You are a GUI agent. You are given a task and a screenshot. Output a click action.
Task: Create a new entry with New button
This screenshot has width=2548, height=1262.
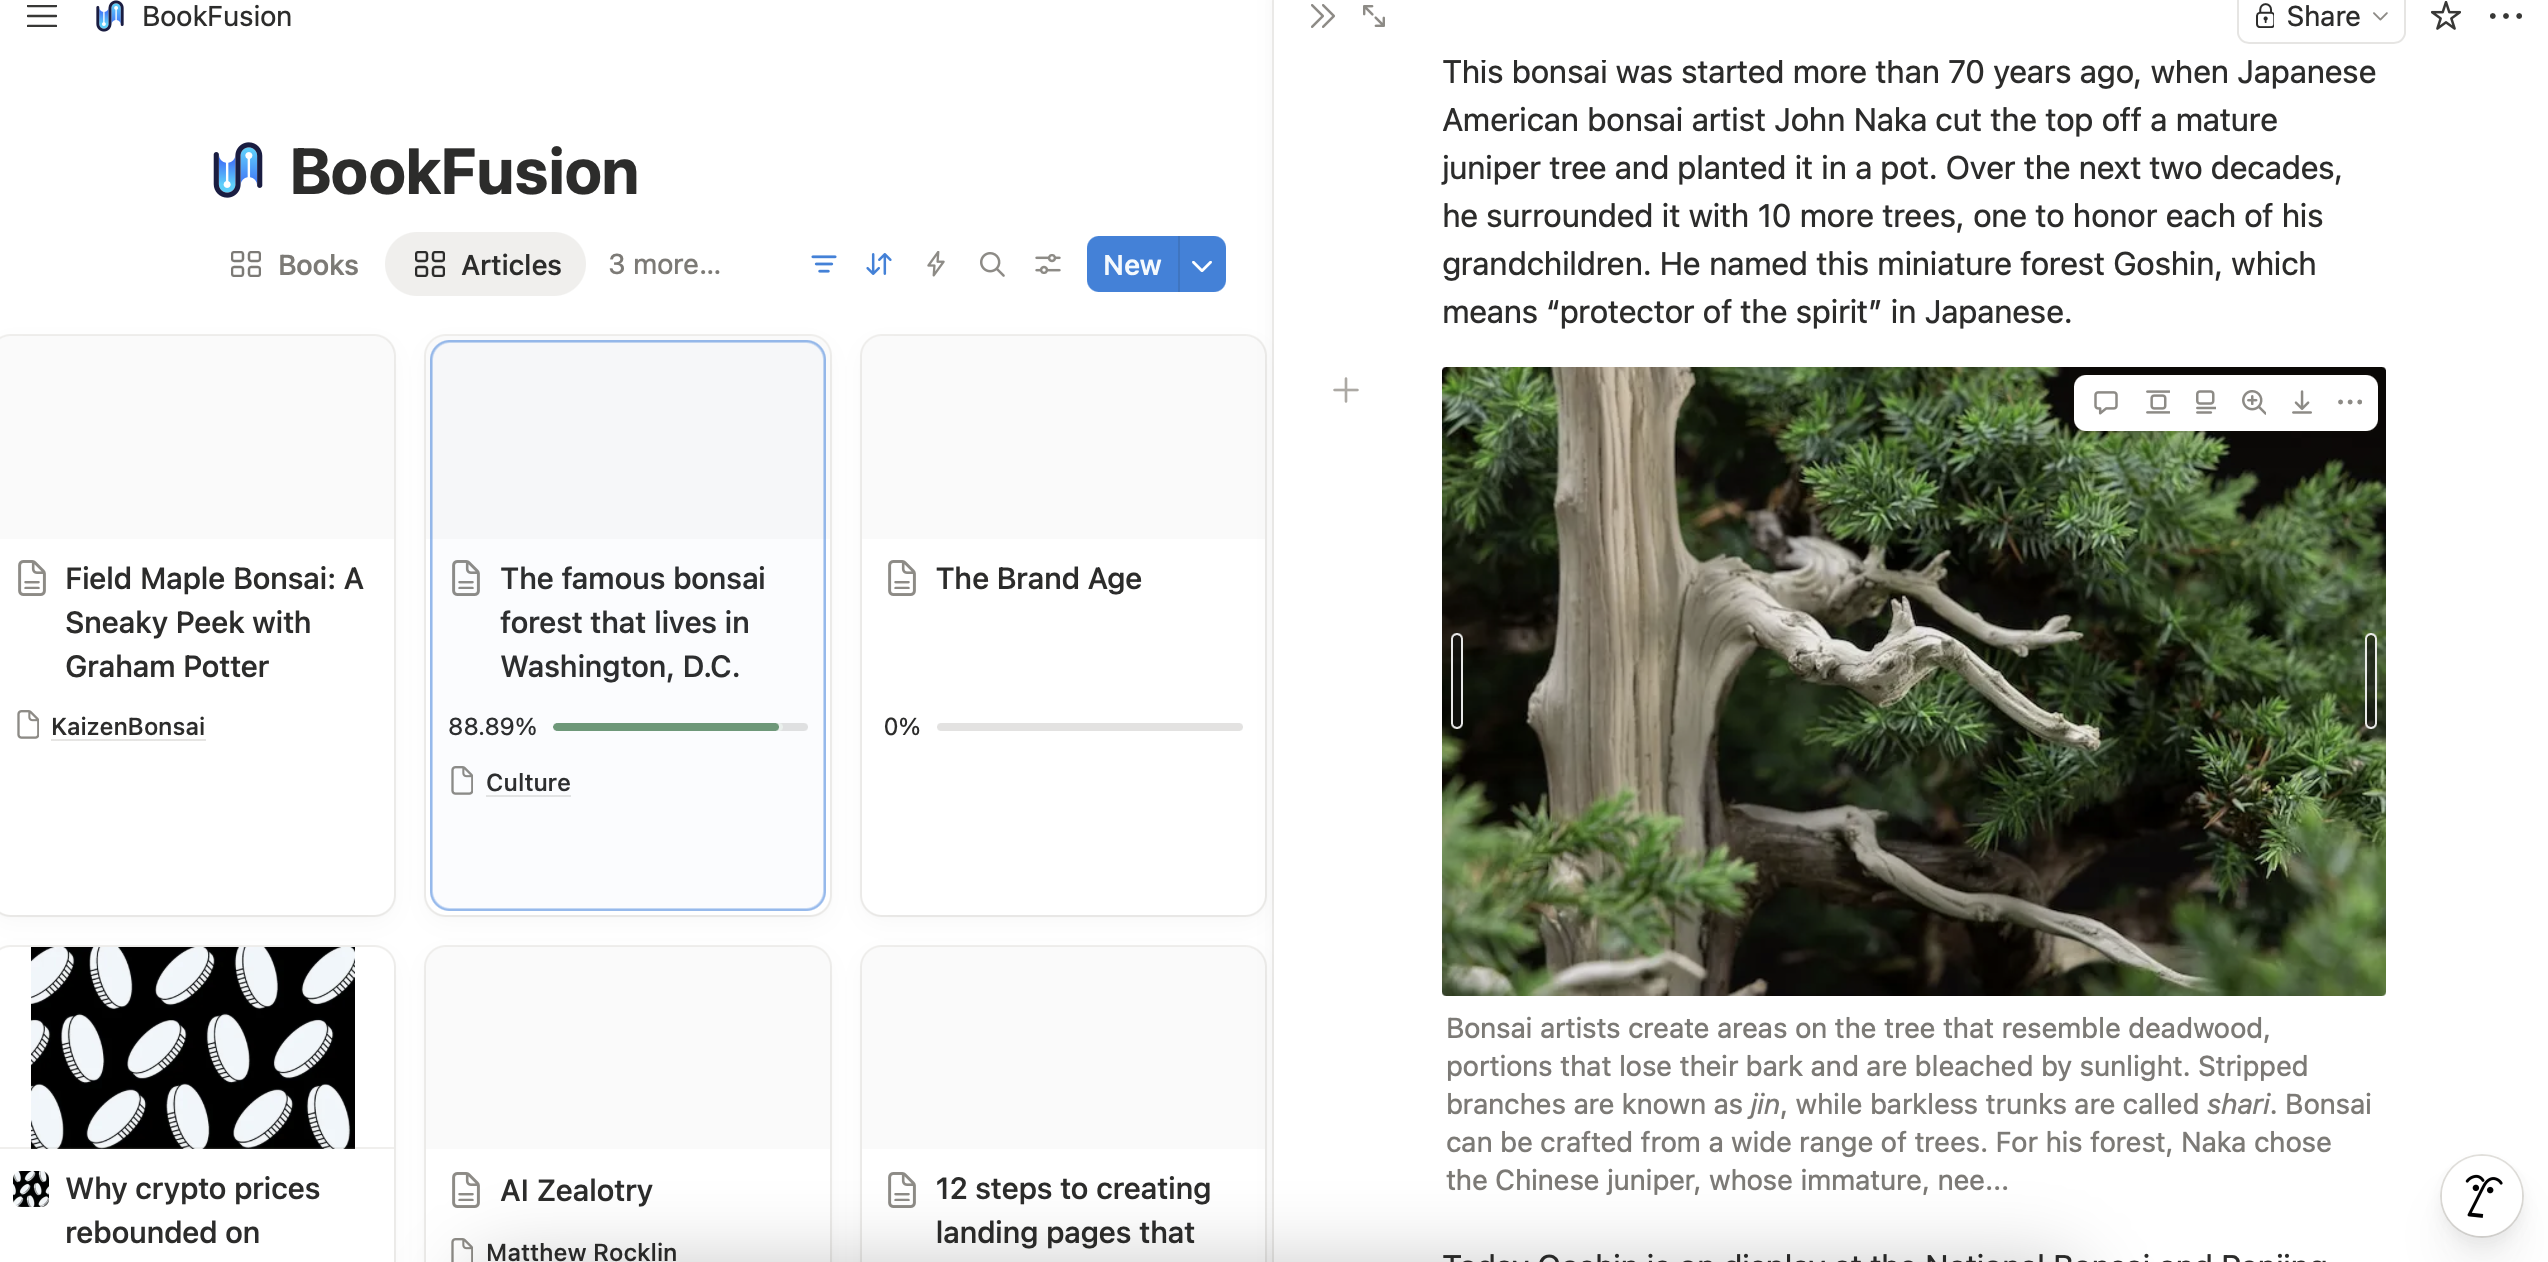pos(1132,264)
